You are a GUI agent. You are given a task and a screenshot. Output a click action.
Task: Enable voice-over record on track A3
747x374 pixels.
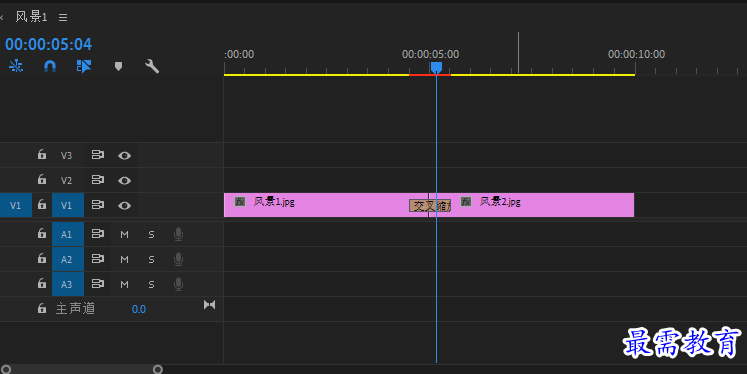coord(178,284)
